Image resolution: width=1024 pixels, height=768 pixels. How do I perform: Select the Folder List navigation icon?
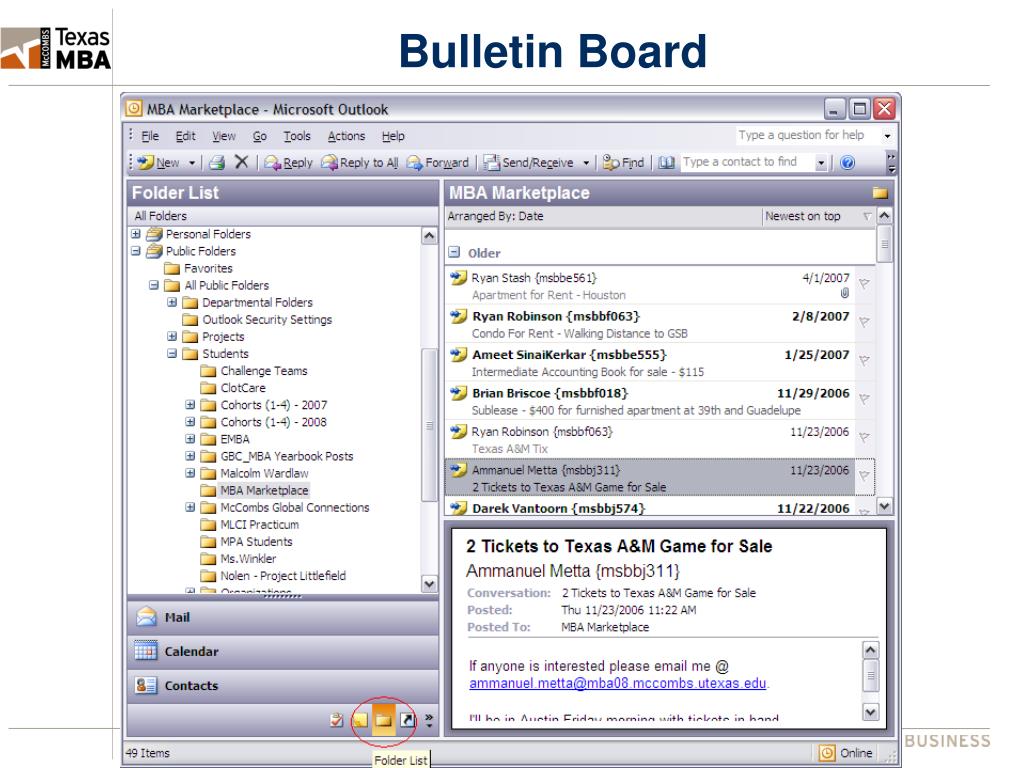[383, 719]
